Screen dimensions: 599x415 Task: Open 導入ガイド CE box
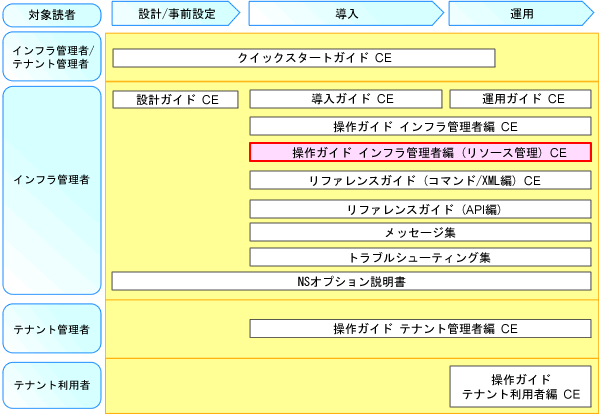[x=346, y=99]
